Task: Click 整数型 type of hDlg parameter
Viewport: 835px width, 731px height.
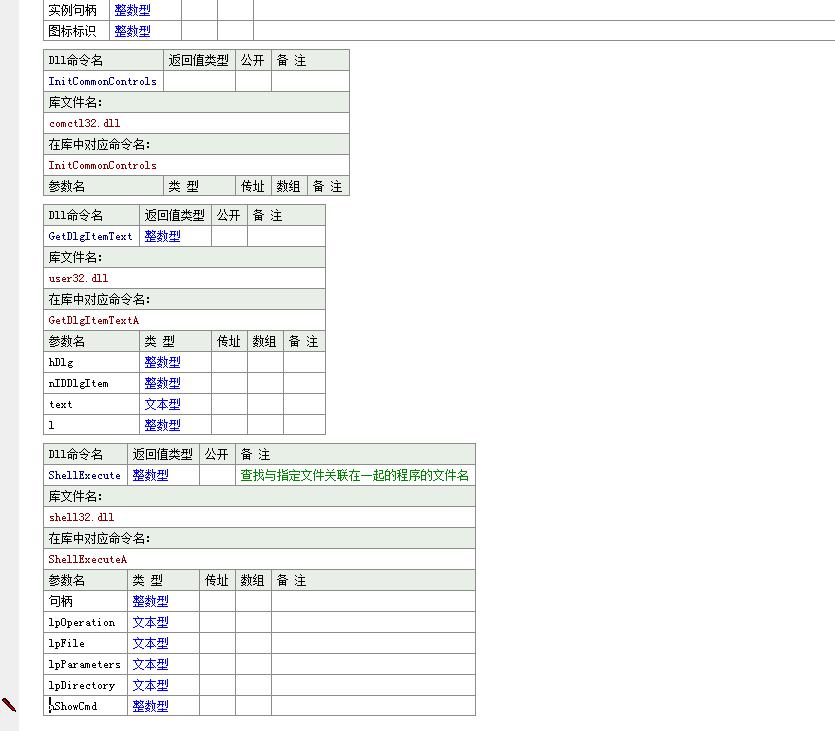Action: click(162, 362)
